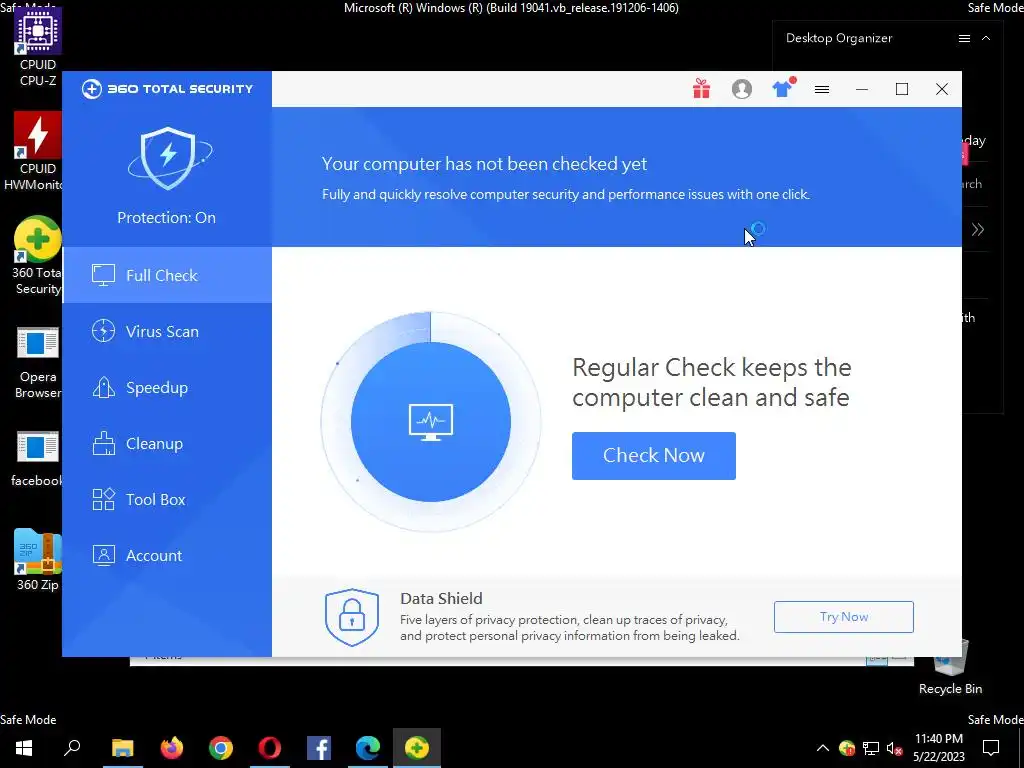Switch to Virus Scan section
The height and width of the screenshot is (768, 1024).
point(167,331)
